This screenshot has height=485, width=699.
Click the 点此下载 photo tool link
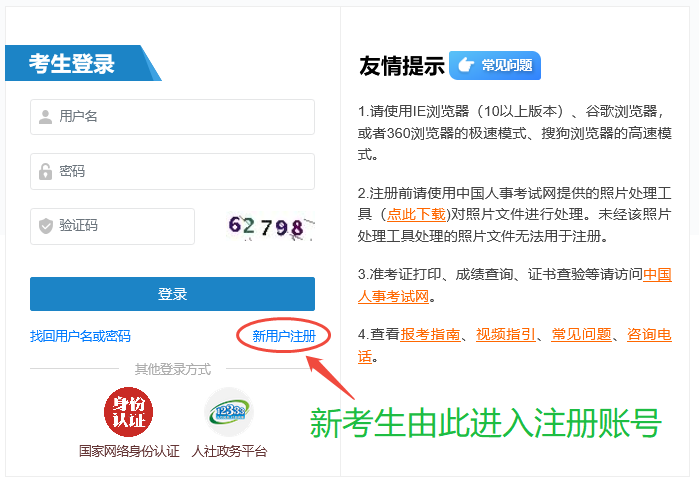[x=417, y=214]
